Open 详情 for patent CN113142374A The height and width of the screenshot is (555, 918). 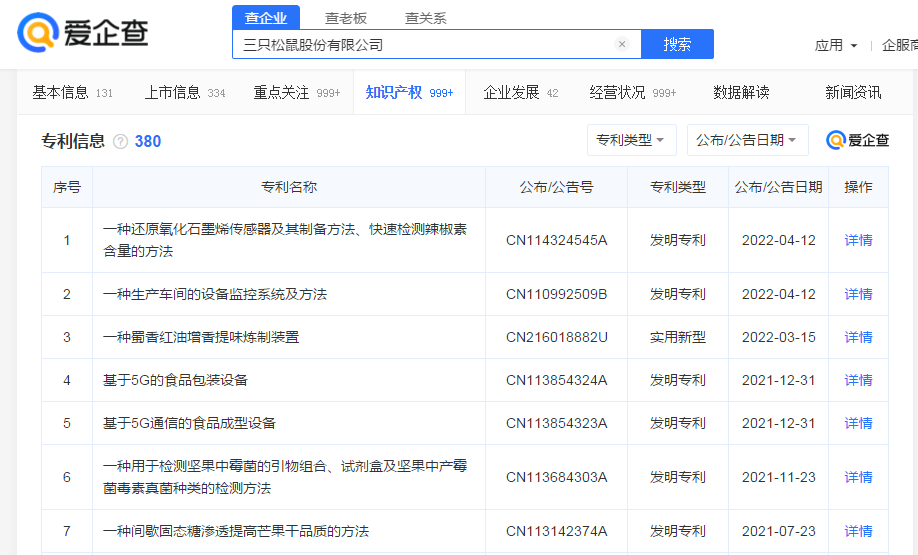click(x=858, y=531)
